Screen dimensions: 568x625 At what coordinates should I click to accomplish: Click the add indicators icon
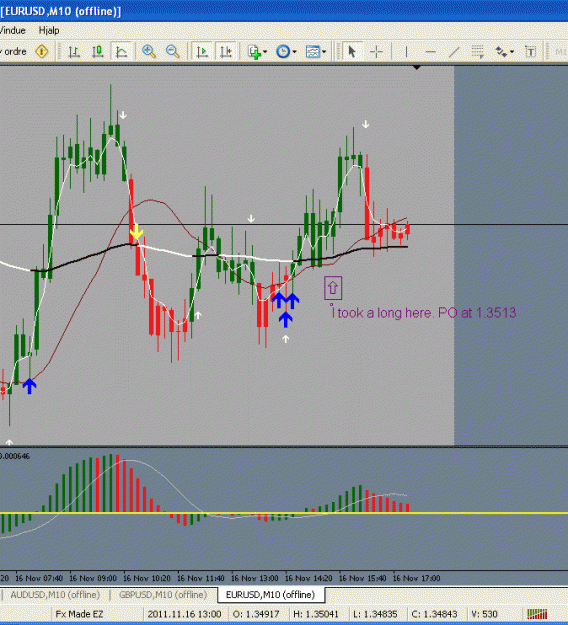pos(254,52)
